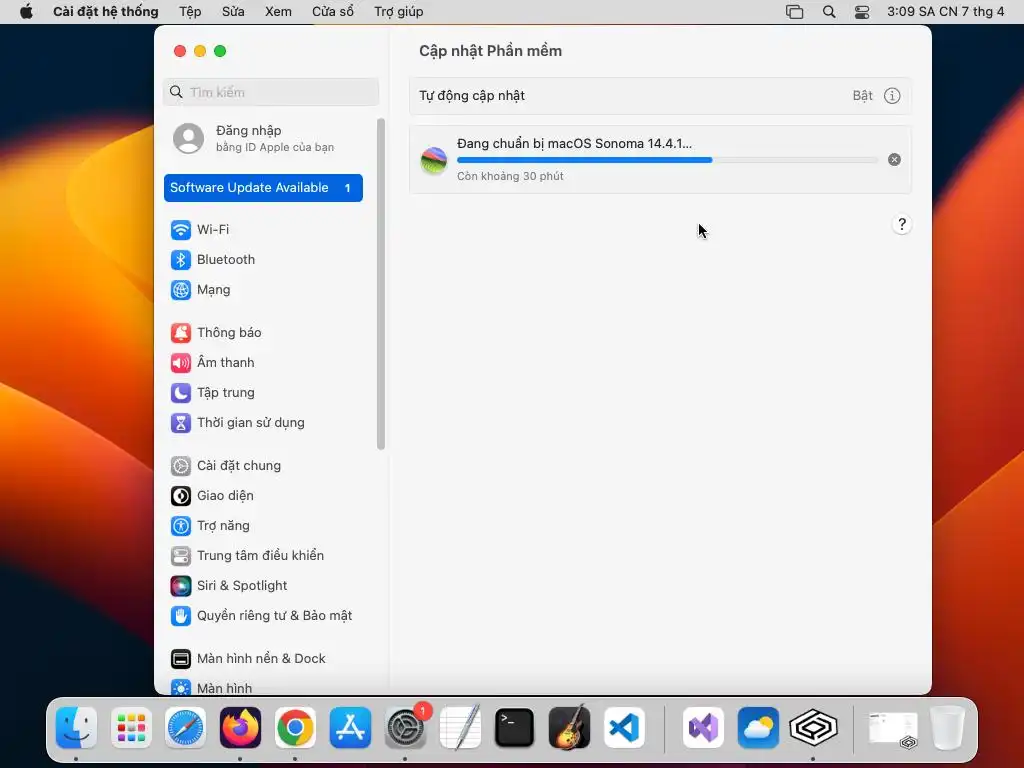Launch Safari from the Dock

tap(185, 728)
